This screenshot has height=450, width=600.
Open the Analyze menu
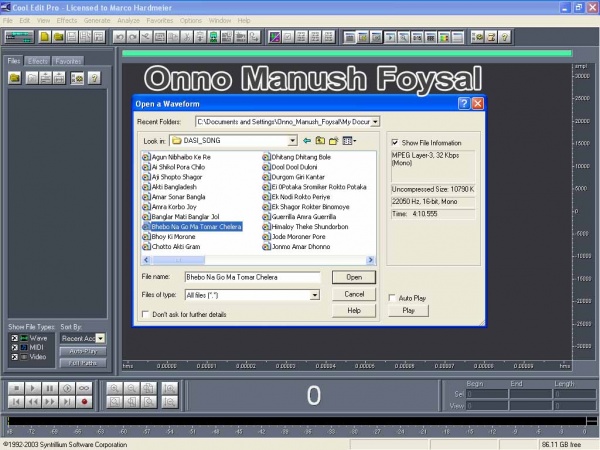point(129,20)
